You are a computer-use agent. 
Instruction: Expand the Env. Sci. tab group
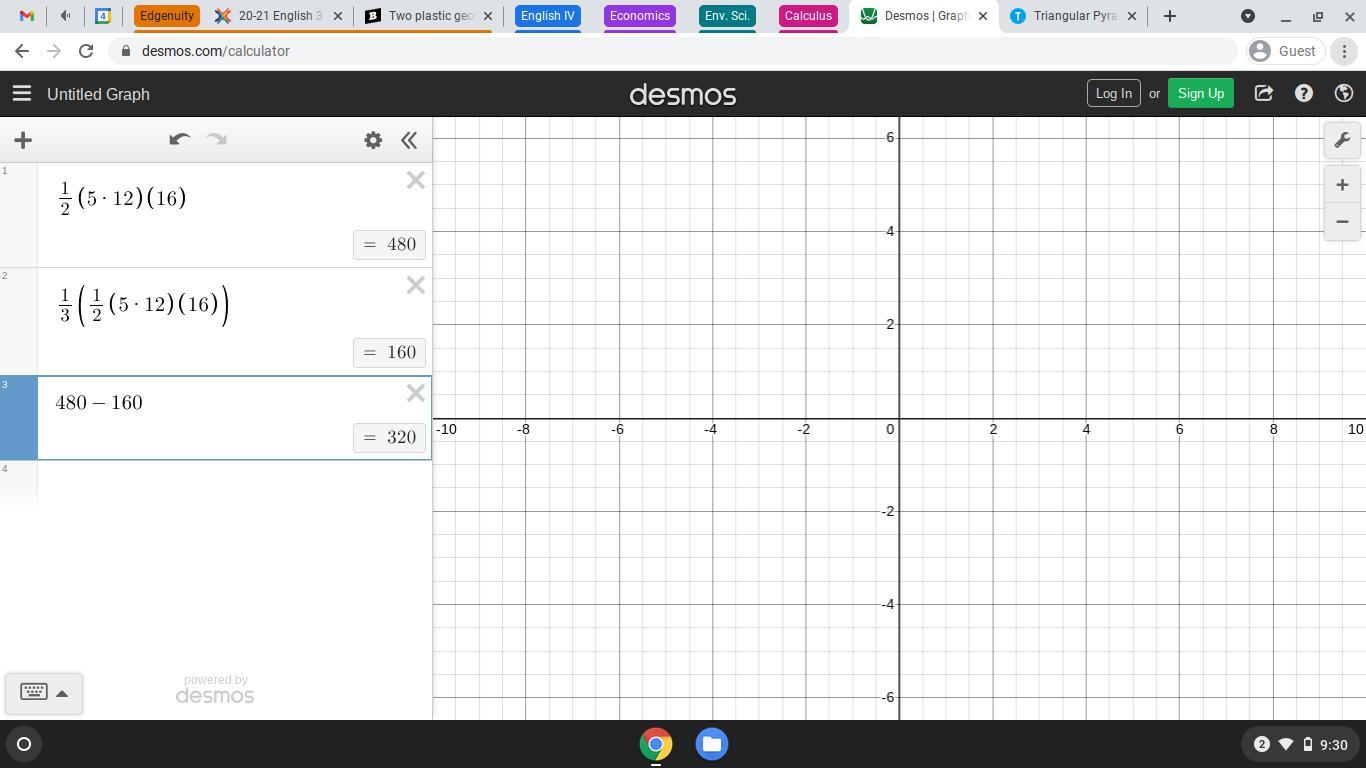click(727, 16)
